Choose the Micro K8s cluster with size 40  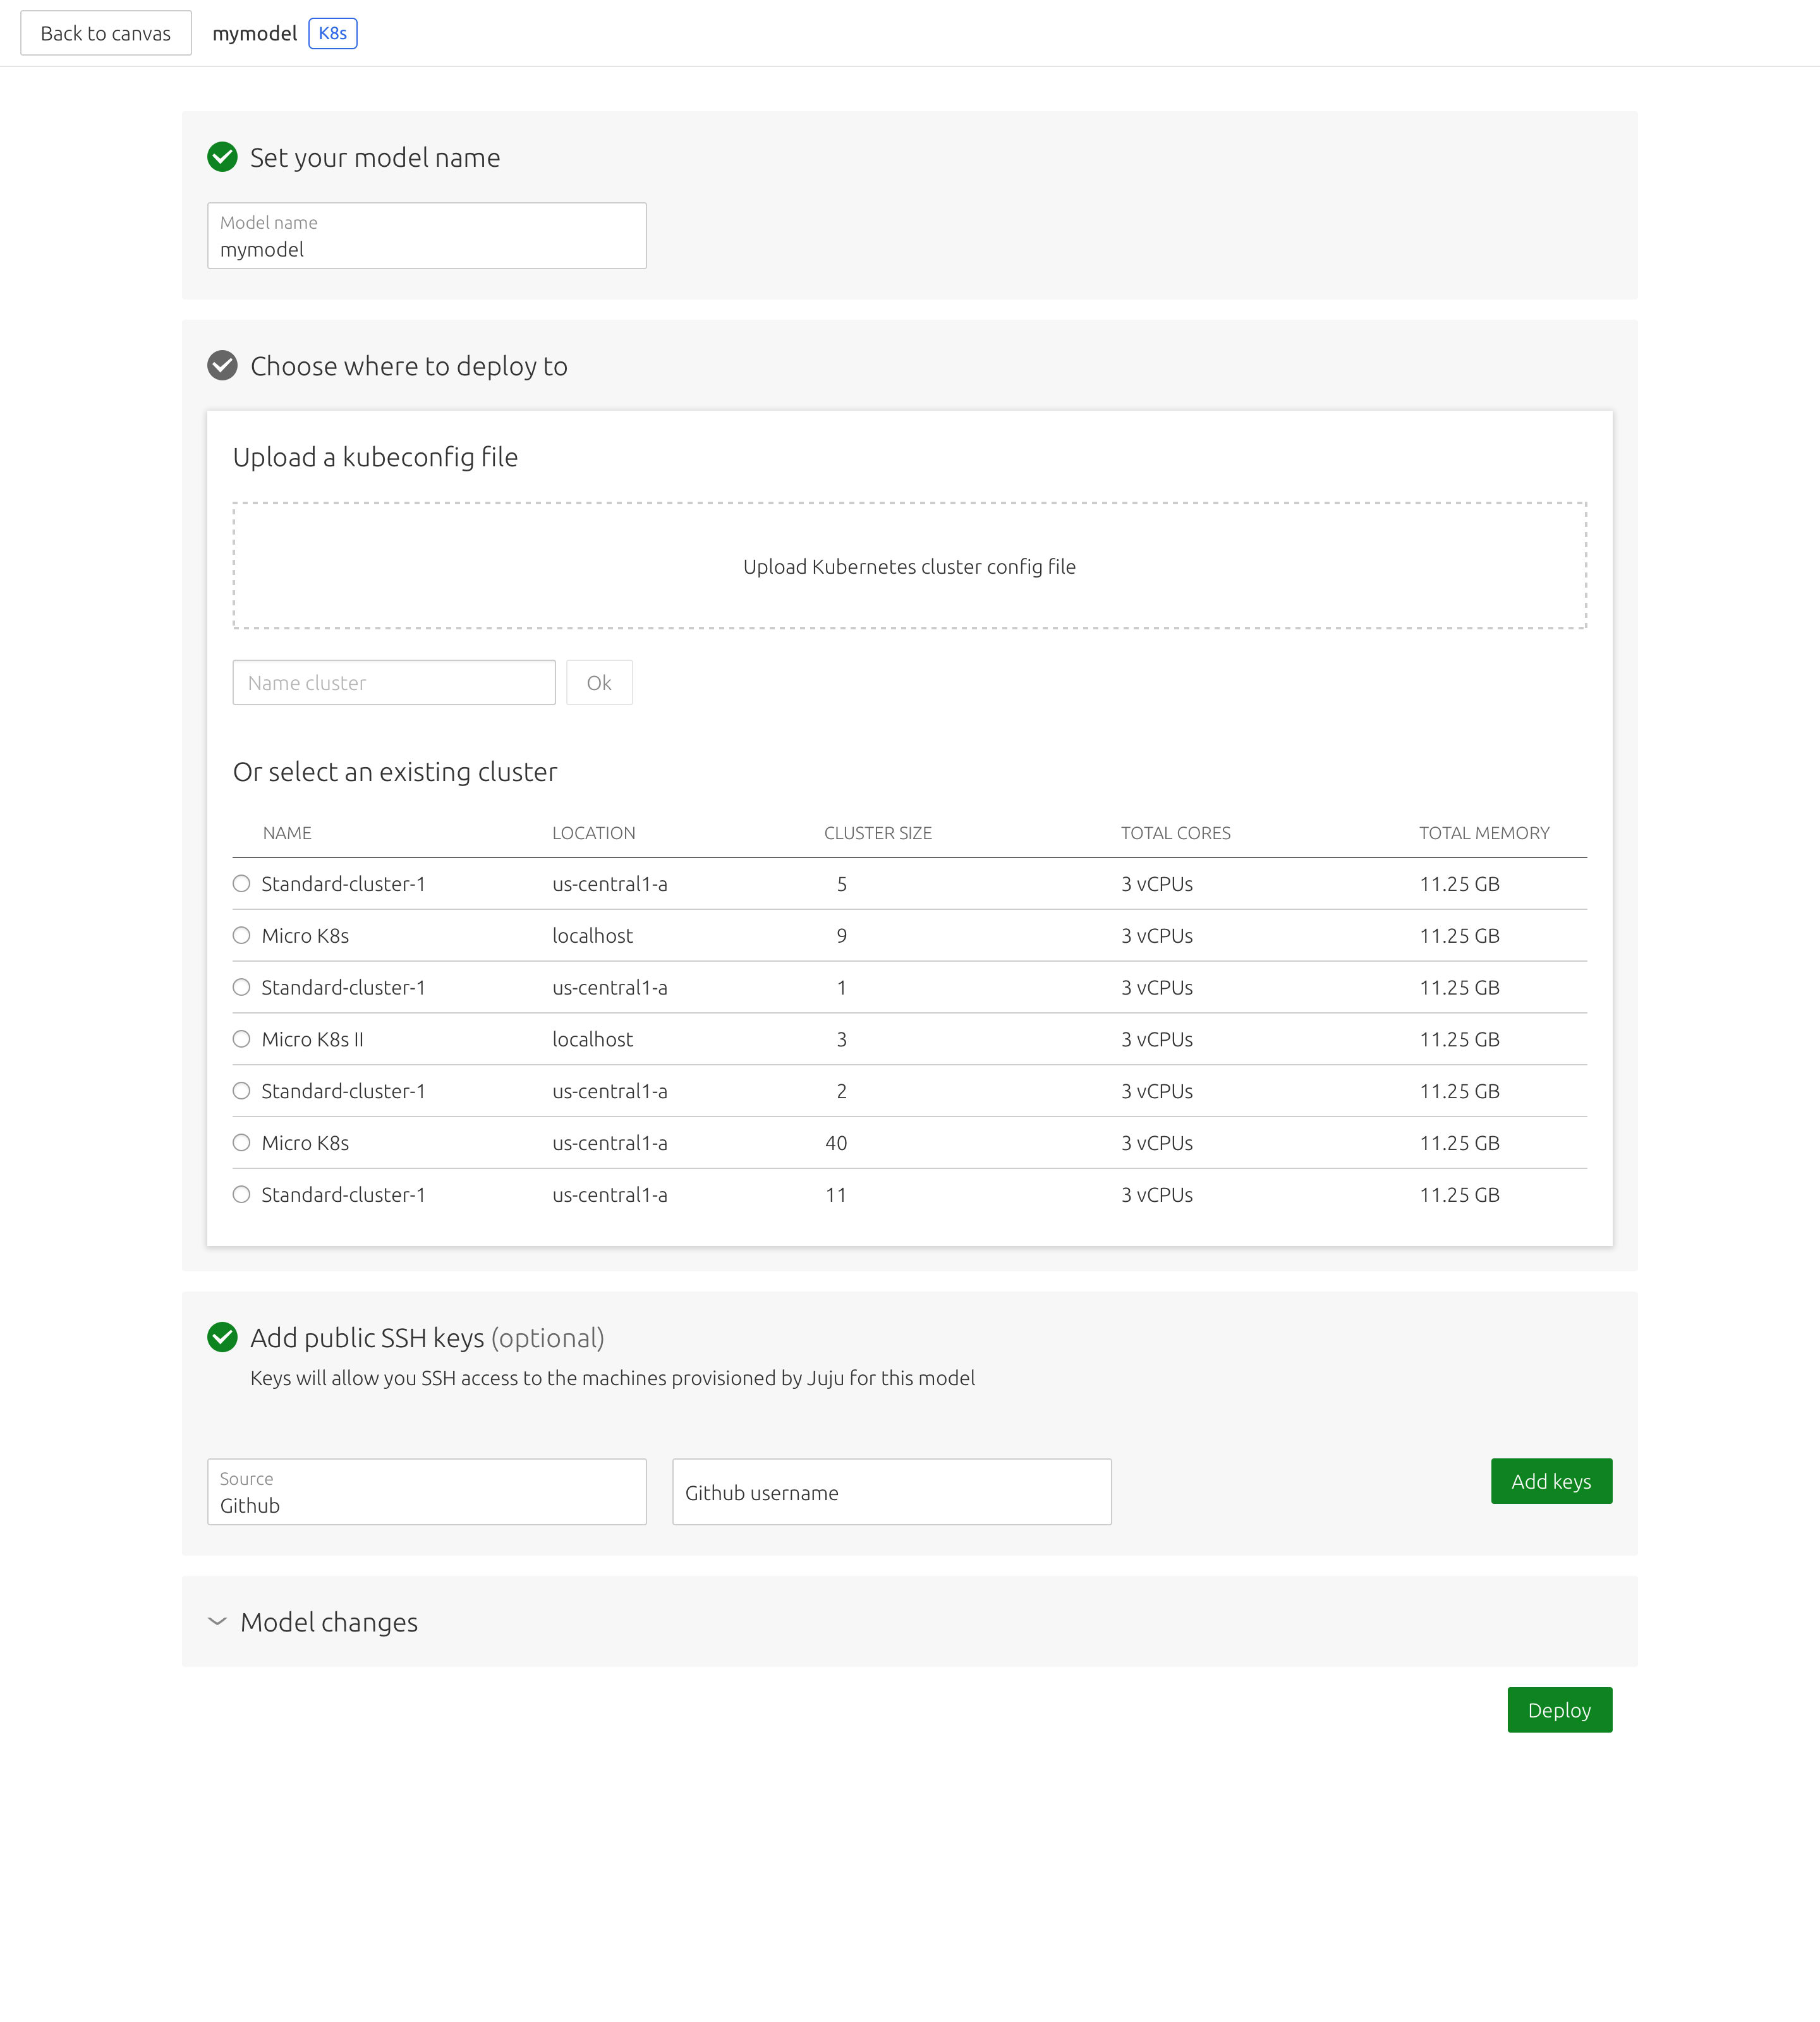[x=241, y=1143]
